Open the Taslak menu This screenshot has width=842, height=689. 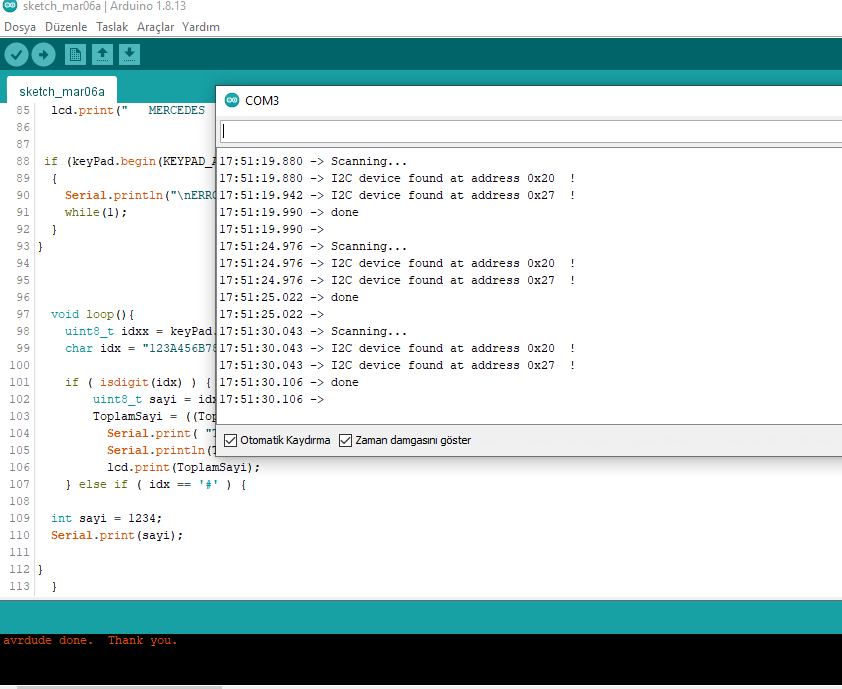click(112, 27)
